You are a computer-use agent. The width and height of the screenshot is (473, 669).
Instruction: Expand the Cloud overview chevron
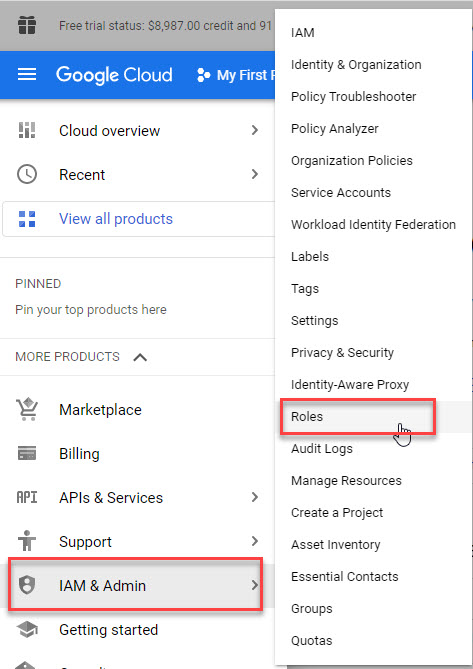pos(255,130)
